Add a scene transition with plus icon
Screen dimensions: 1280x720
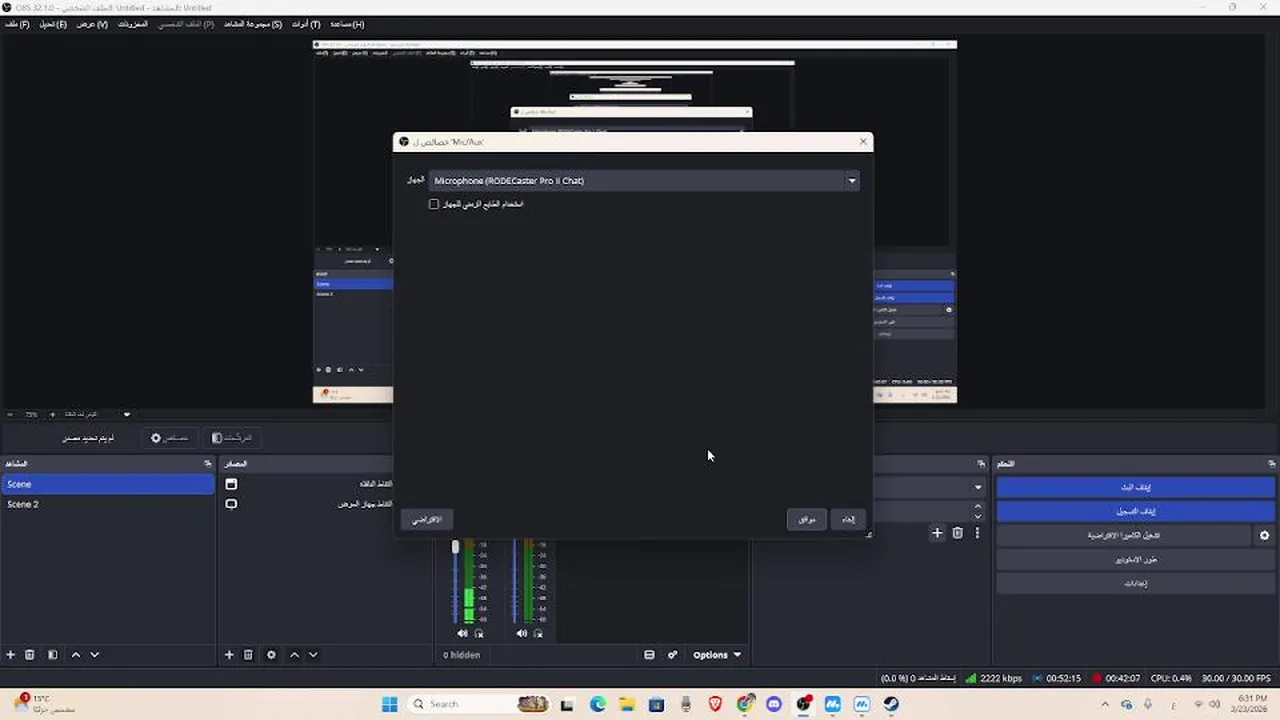tap(937, 533)
